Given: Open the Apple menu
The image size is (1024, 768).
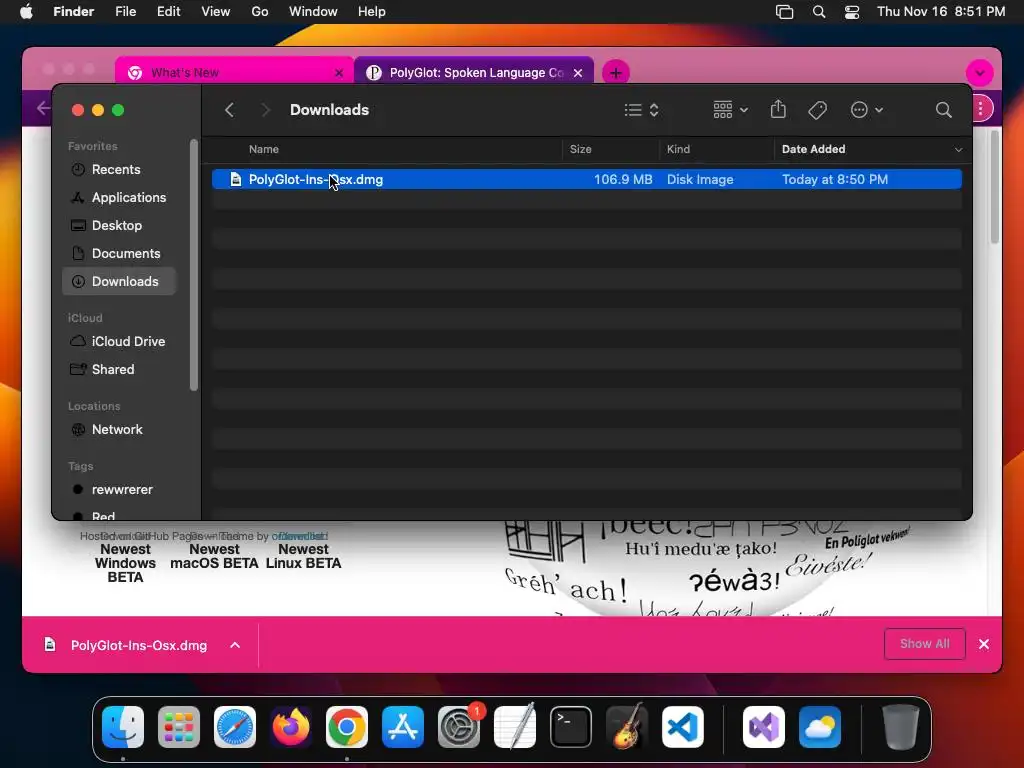Looking at the screenshot, I should (x=26, y=12).
